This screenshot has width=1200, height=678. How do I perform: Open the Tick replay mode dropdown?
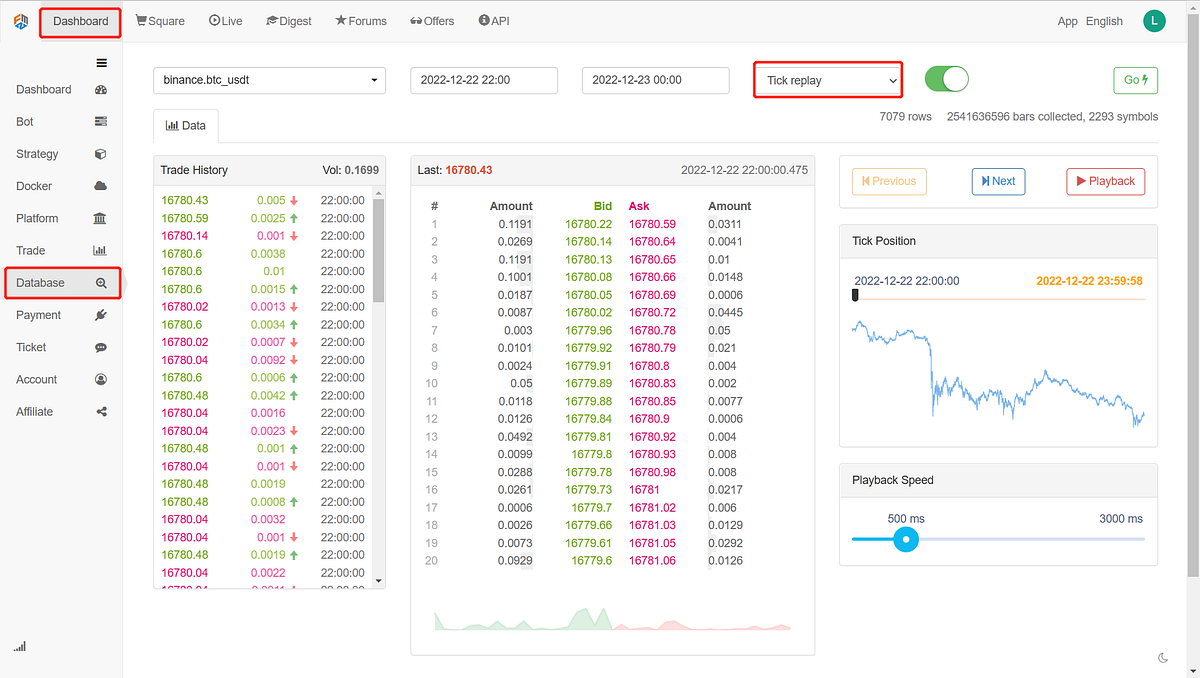click(827, 79)
